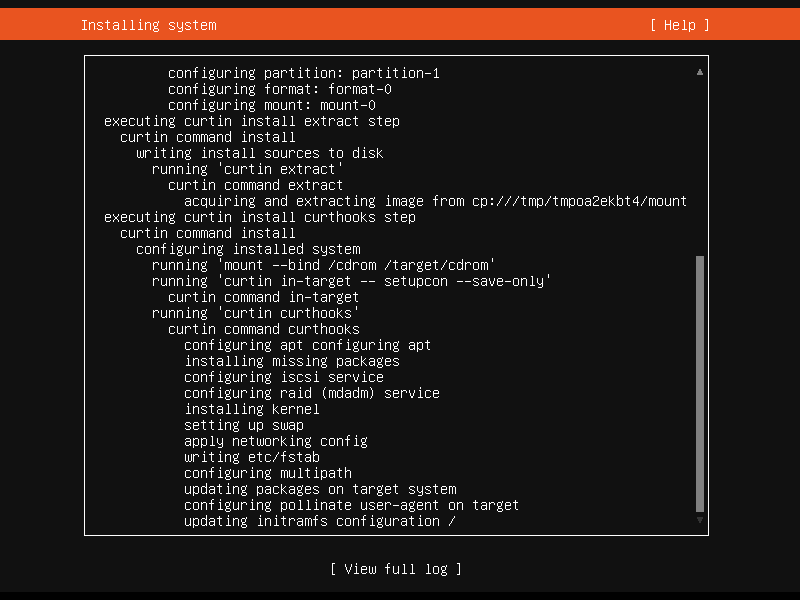Click 'executing curtin install curthooks step' line
Viewport: 800px width, 600px height.
(259, 217)
